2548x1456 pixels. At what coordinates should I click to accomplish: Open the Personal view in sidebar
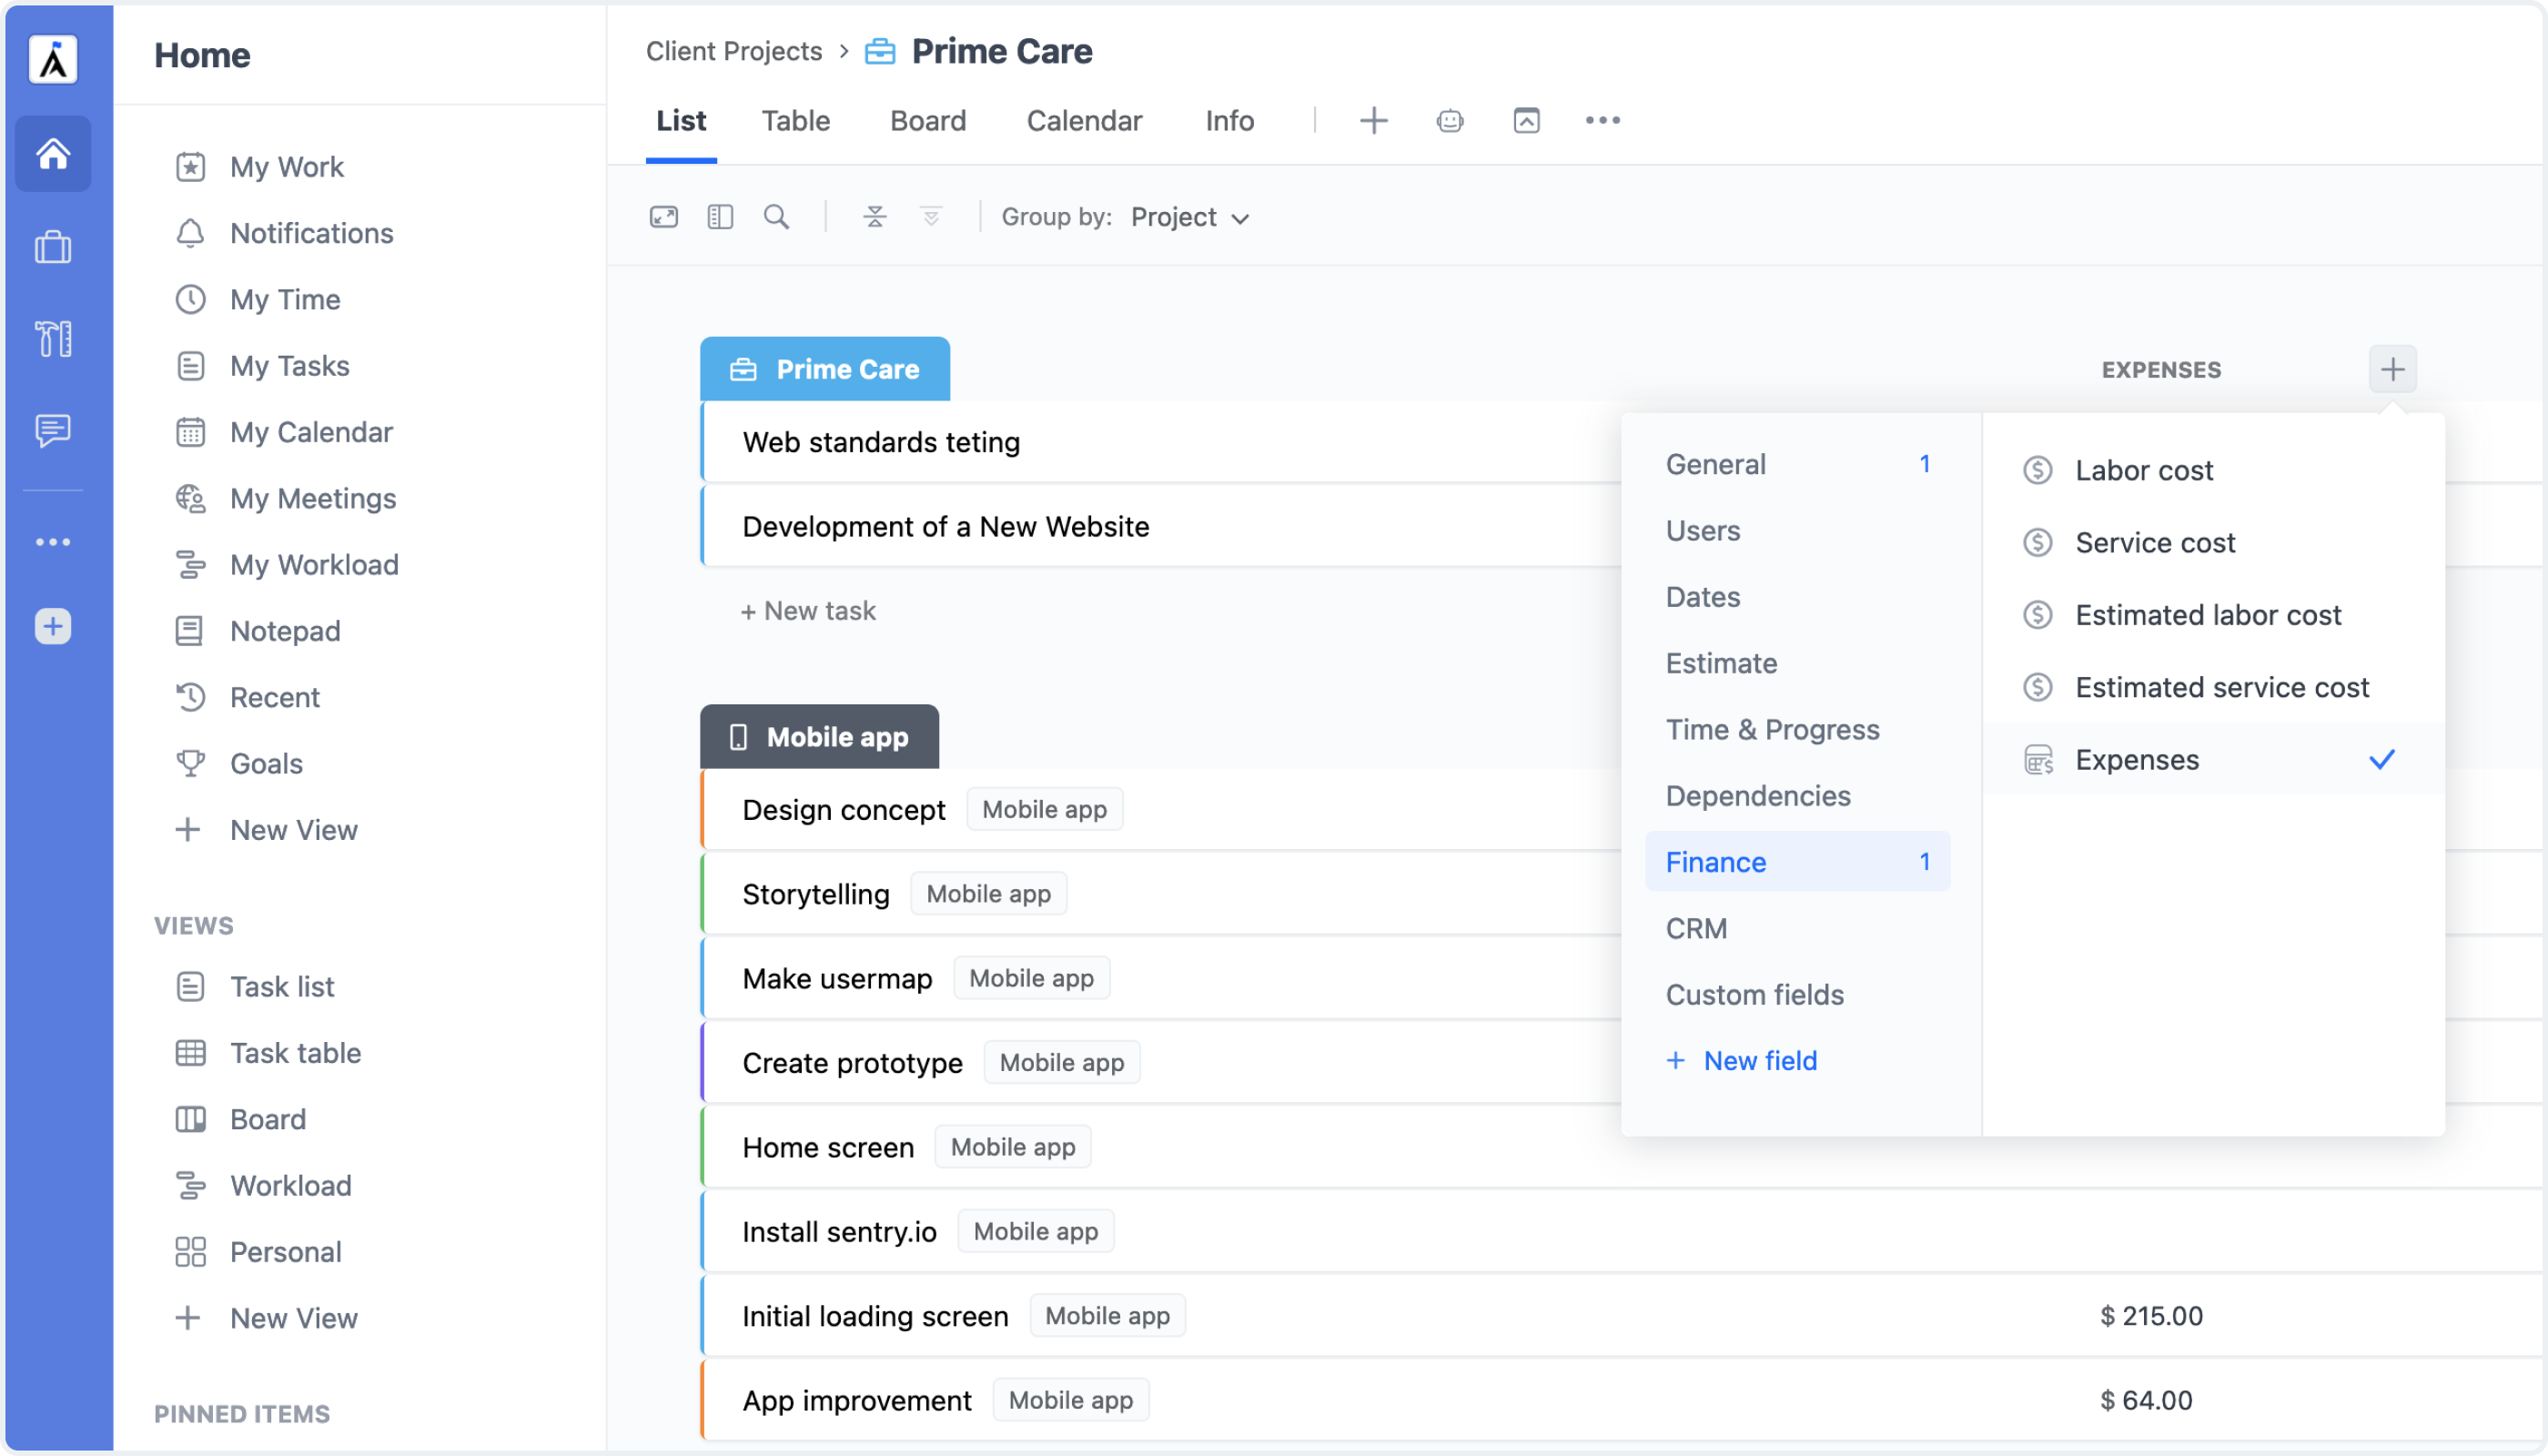285,1252
